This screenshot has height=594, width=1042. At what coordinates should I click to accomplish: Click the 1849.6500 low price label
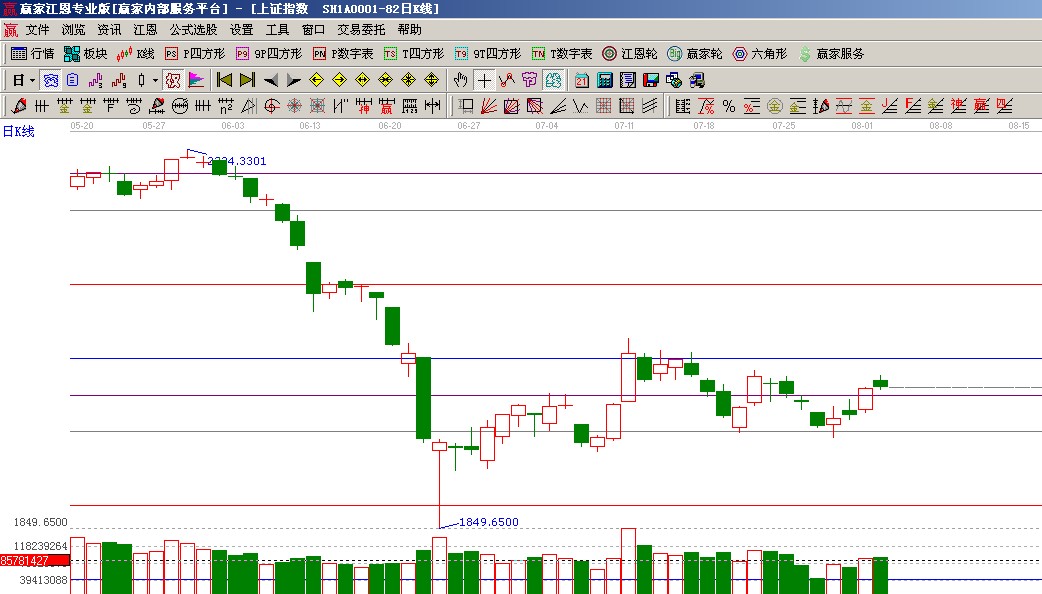488,522
